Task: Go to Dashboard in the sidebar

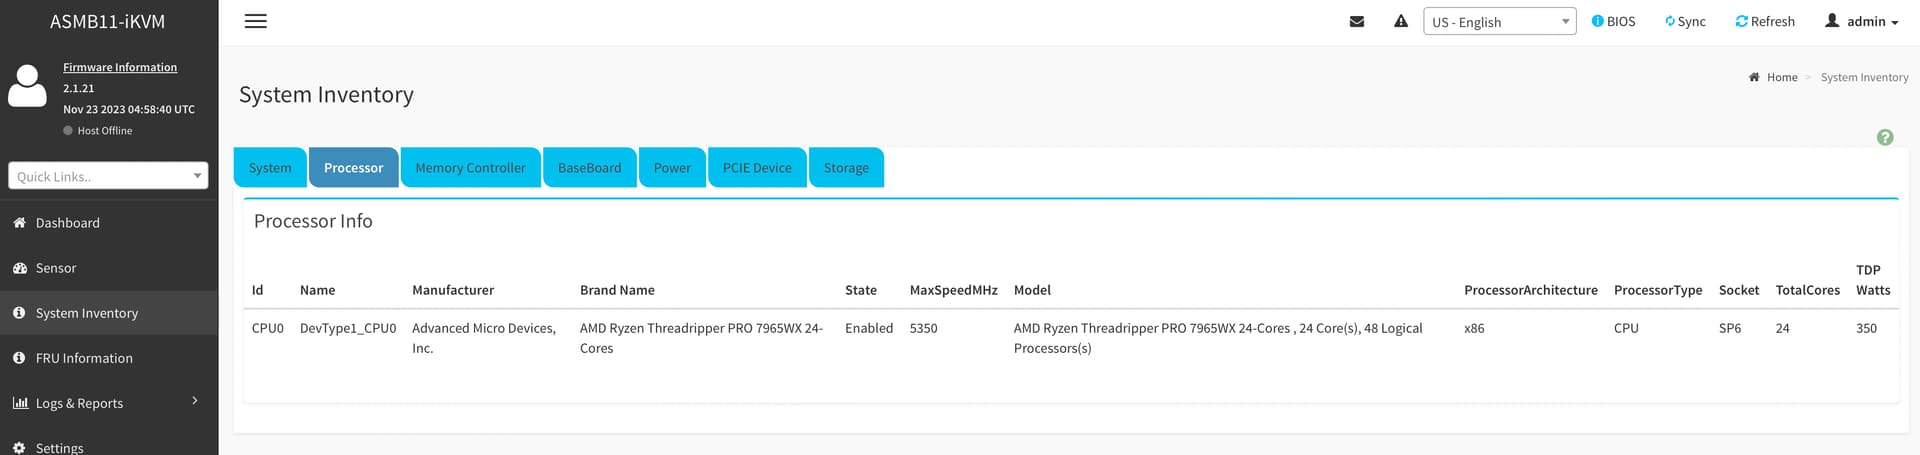Action: coord(67,223)
